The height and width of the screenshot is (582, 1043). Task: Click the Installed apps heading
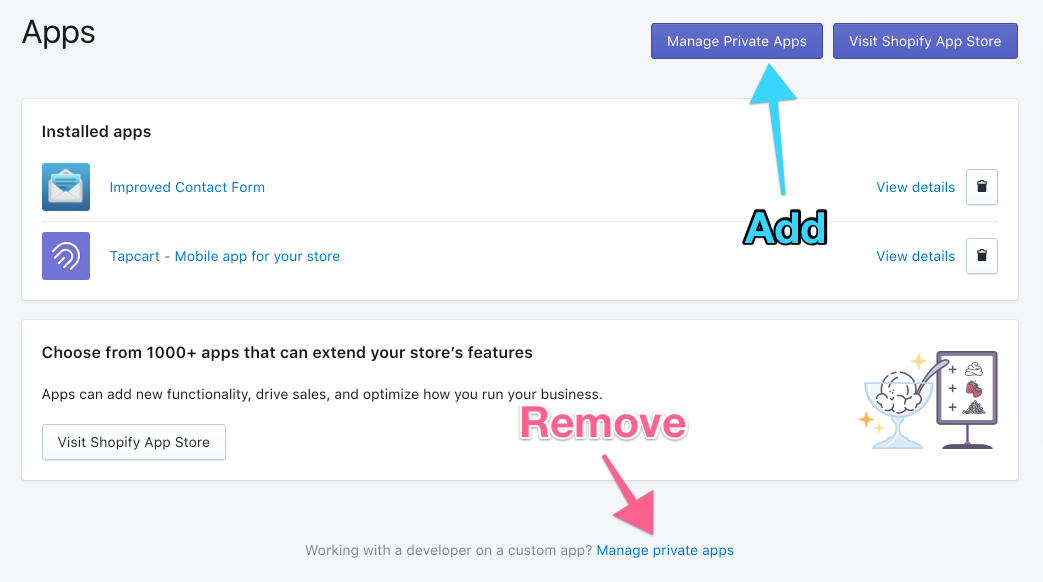(x=96, y=131)
